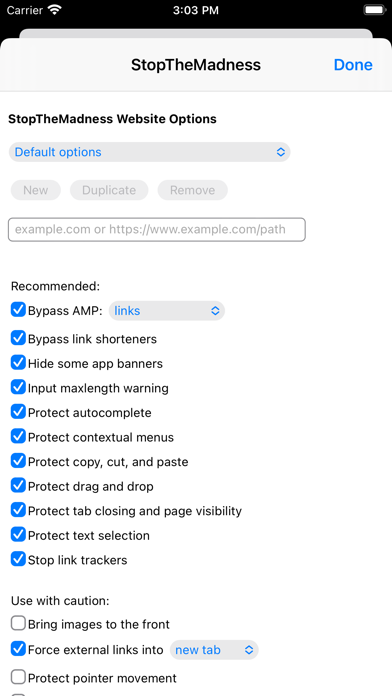The height and width of the screenshot is (696, 392).
Task: Uncheck Protect autocomplete
Action: pos(18,412)
